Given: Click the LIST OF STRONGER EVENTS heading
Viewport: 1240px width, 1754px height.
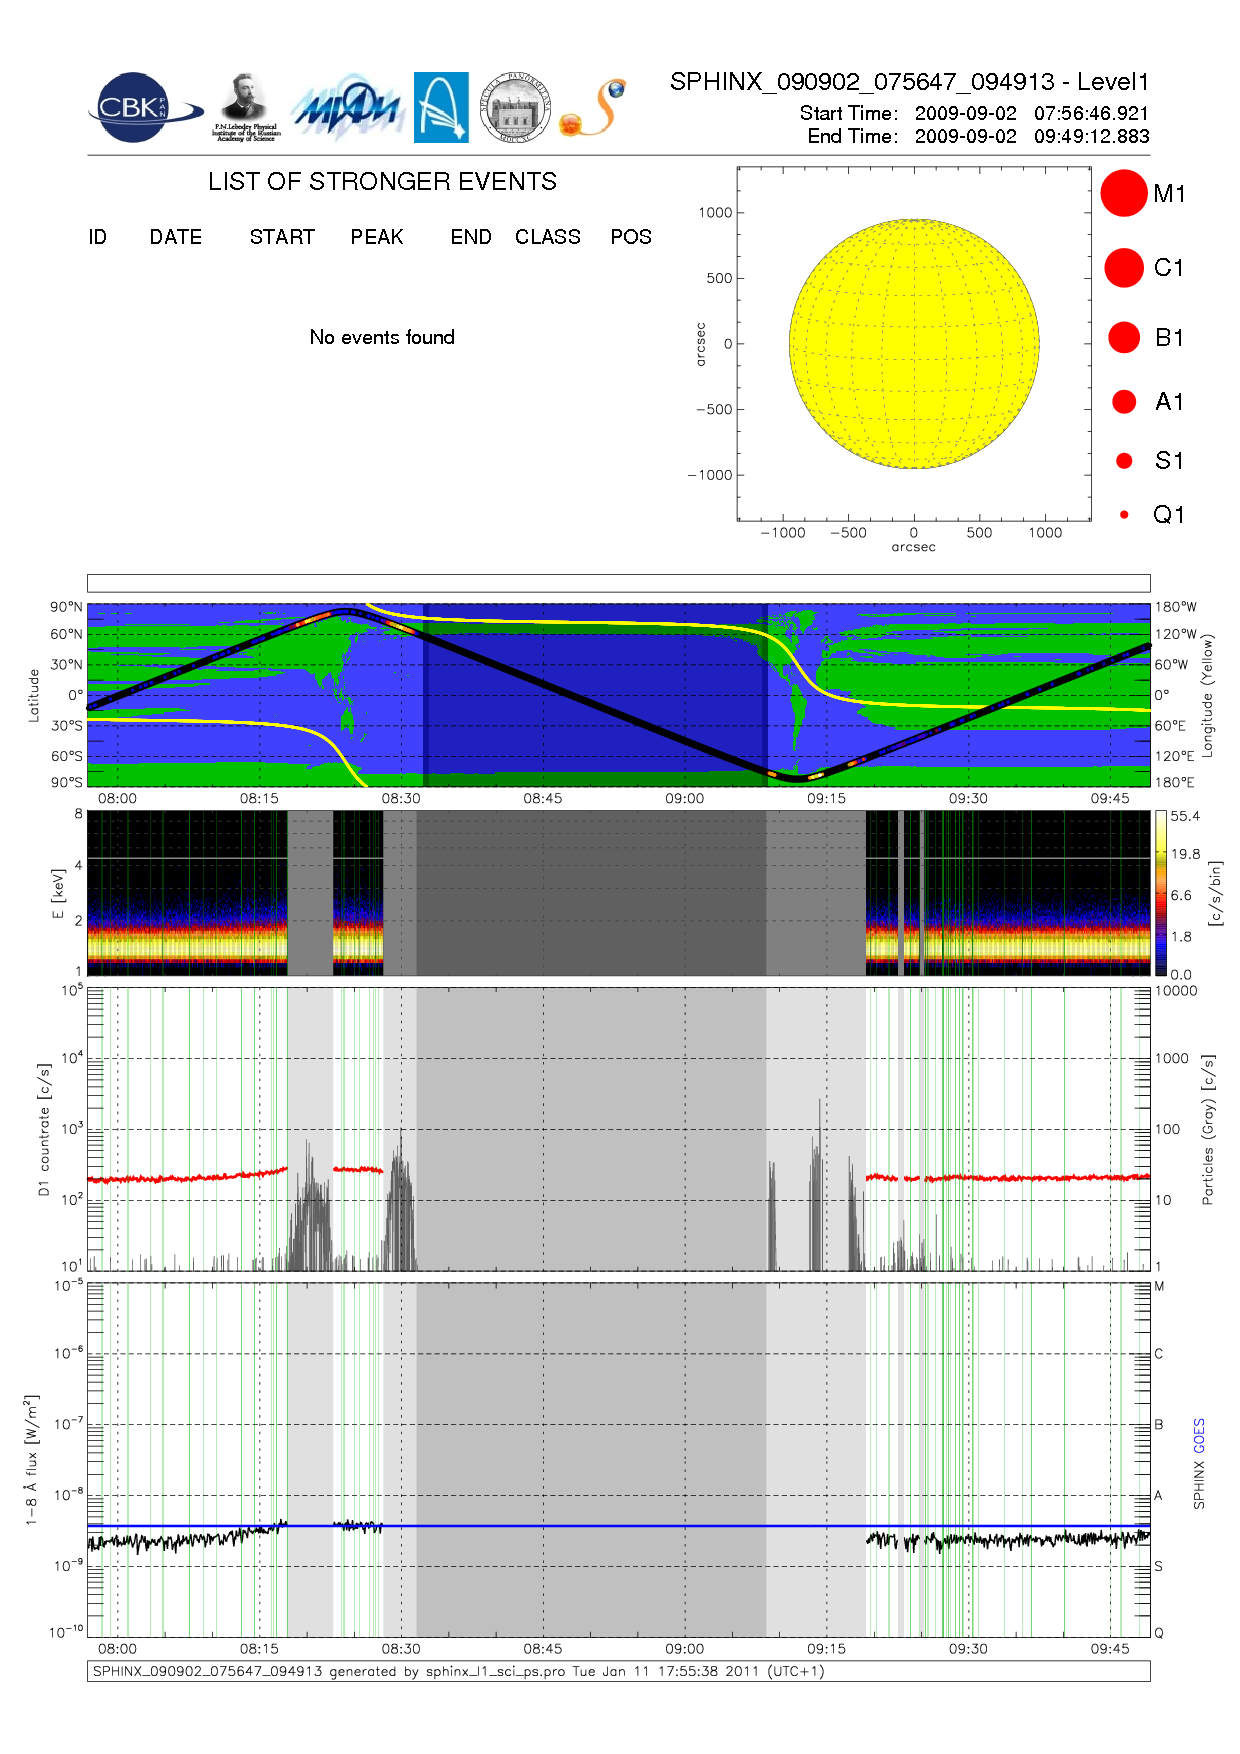Looking at the screenshot, I should click(x=382, y=181).
